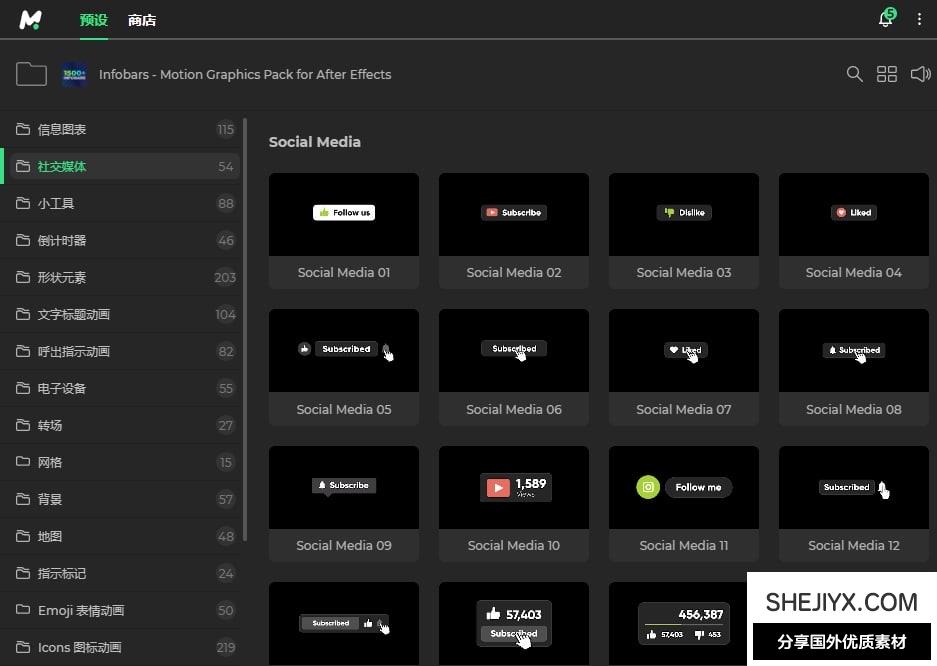The height and width of the screenshot is (666, 937).
Task: Pick the Social Media 11 Follow me preset
Action: pyautogui.click(x=684, y=487)
